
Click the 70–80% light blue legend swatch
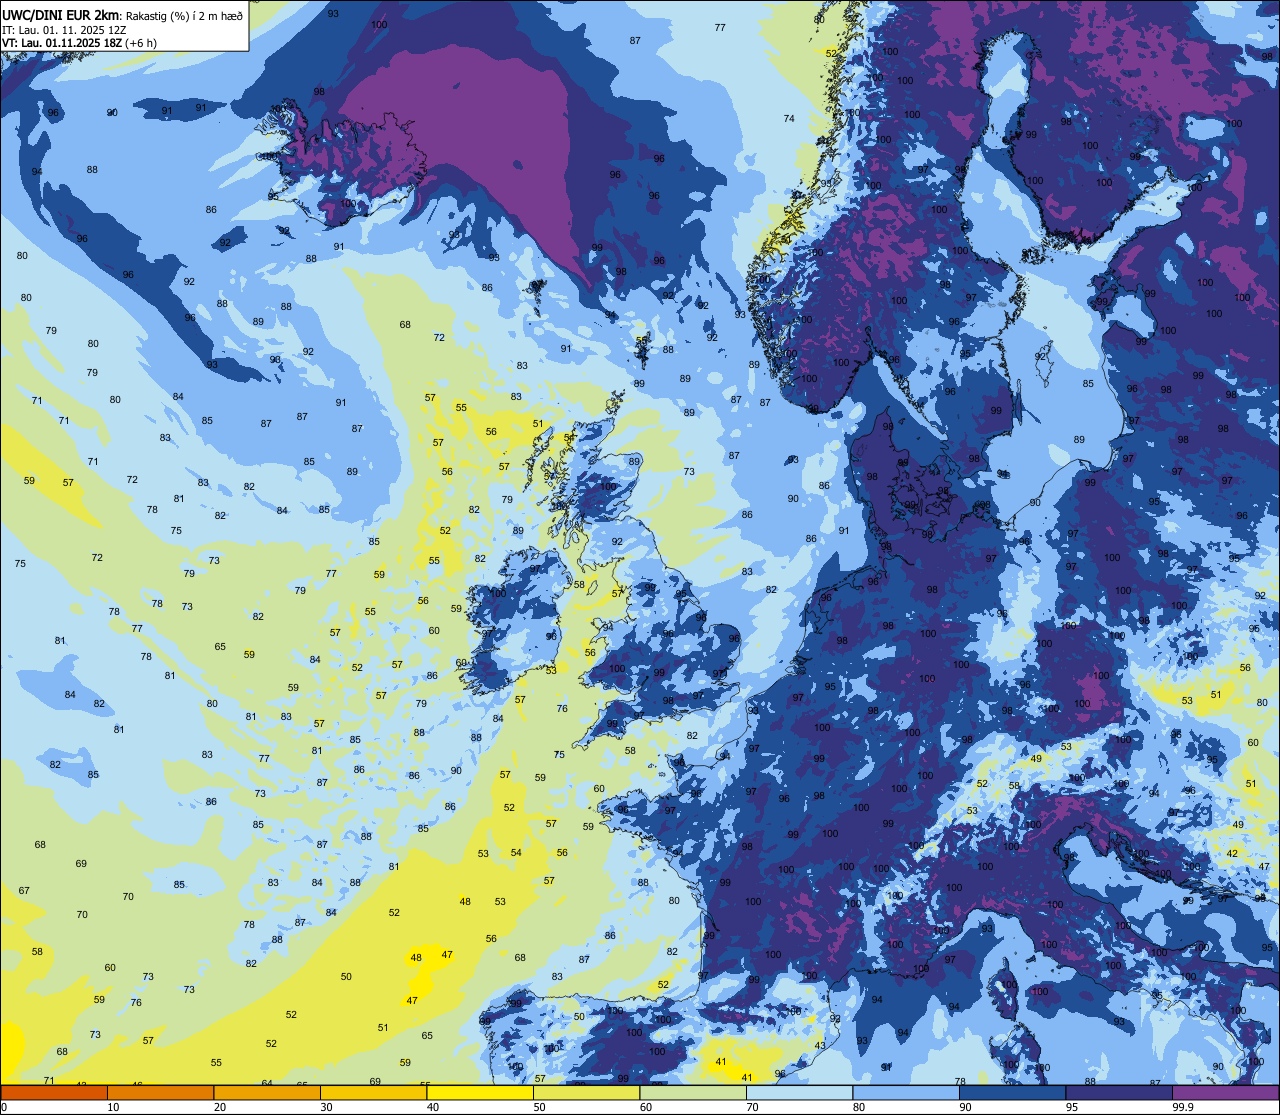point(799,1093)
